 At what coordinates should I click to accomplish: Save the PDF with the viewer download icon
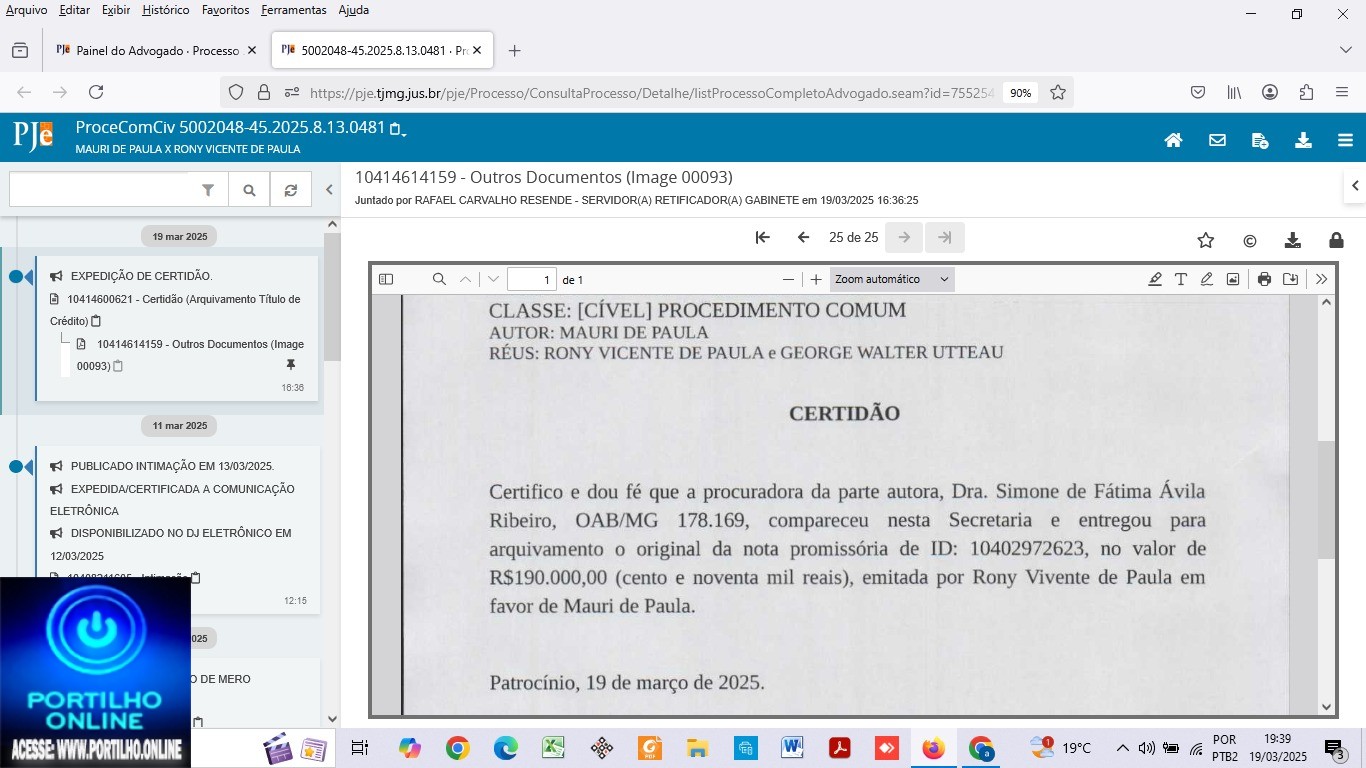[x=1291, y=280]
